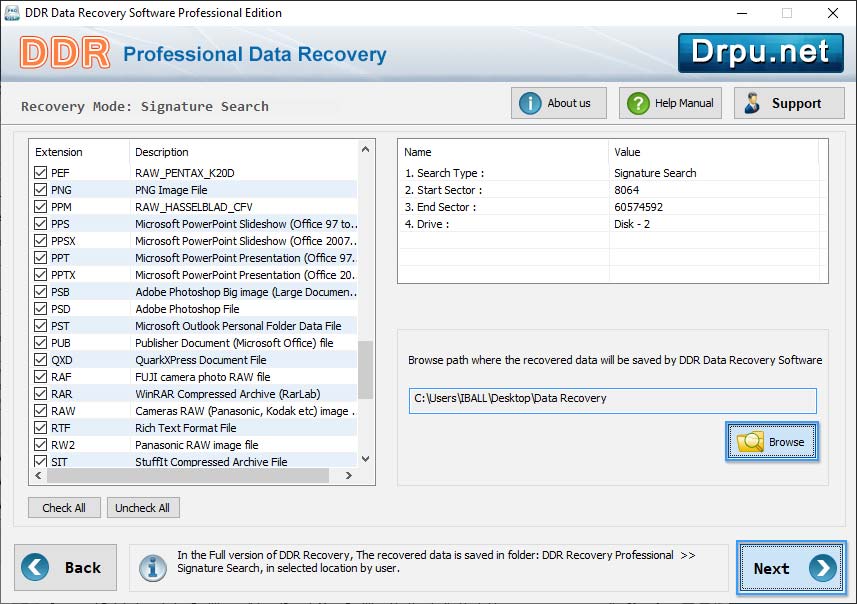Click the Browse folder magnifier icon
The height and width of the screenshot is (604, 857).
click(750, 442)
